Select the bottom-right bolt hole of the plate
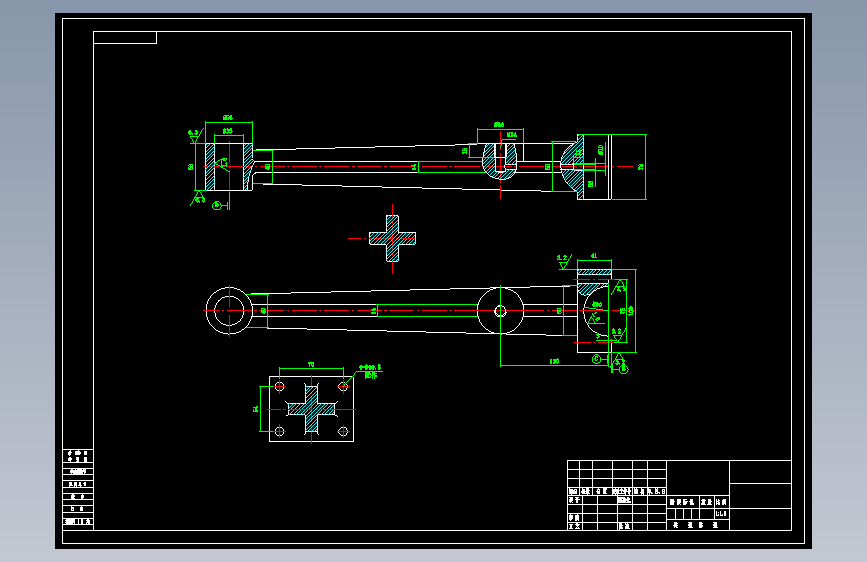Viewport: 867px width, 562px height. tap(343, 431)
